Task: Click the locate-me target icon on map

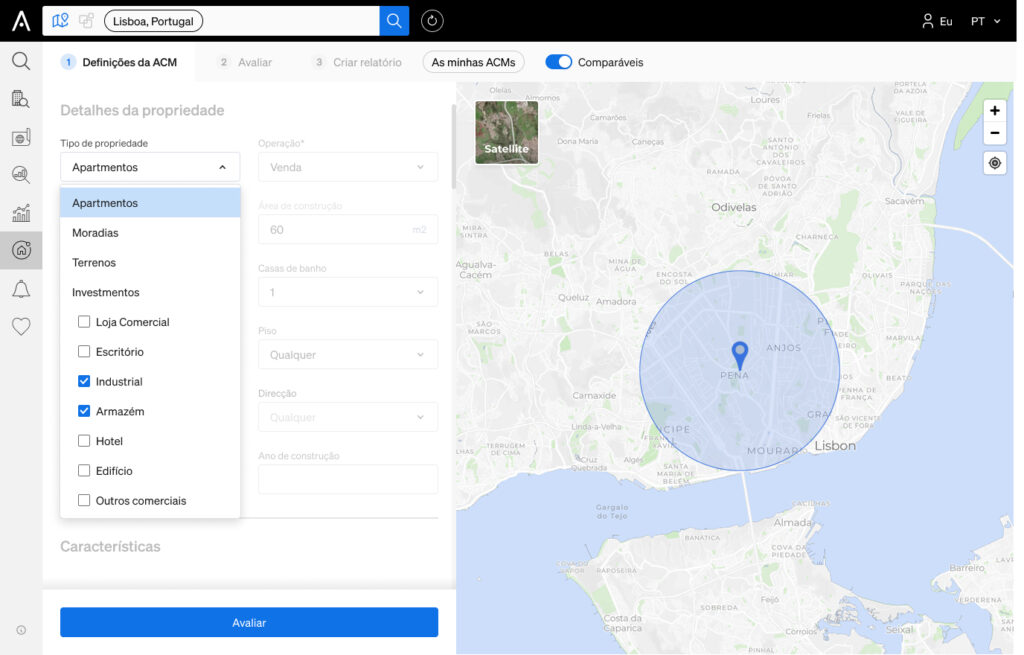Action: pyautogui.click(x=994, y=163)
